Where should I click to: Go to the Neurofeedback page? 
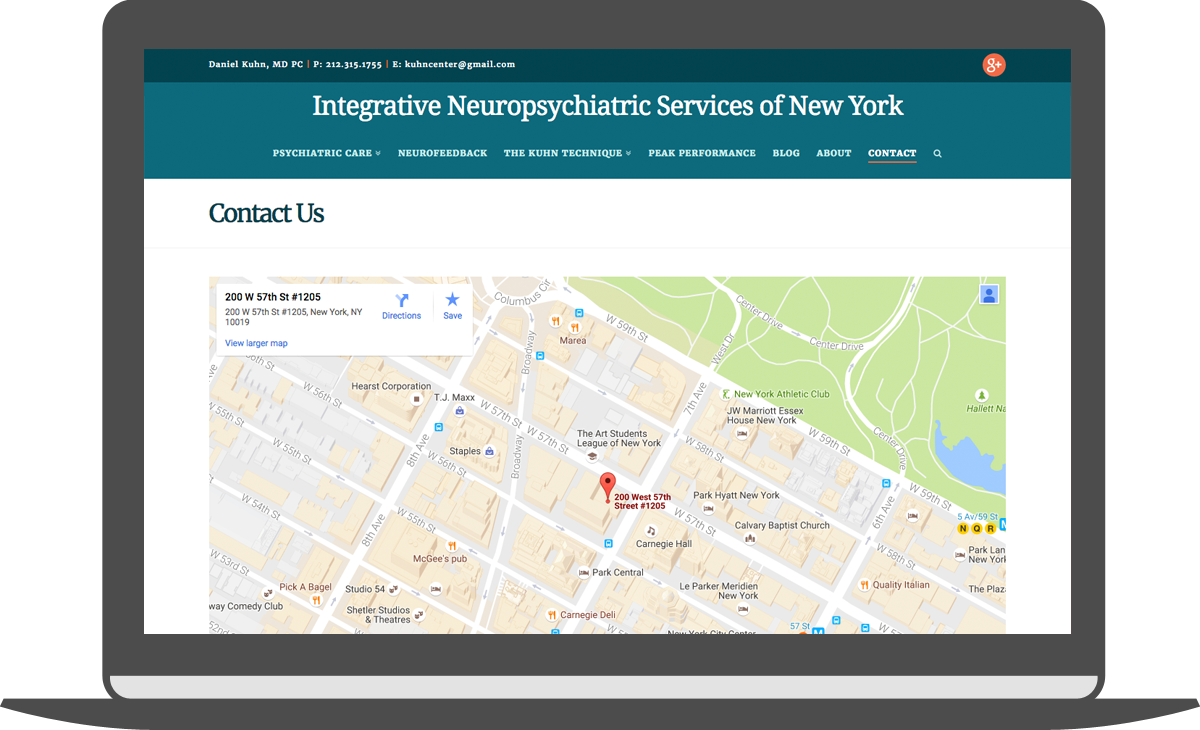pos(442,154)
